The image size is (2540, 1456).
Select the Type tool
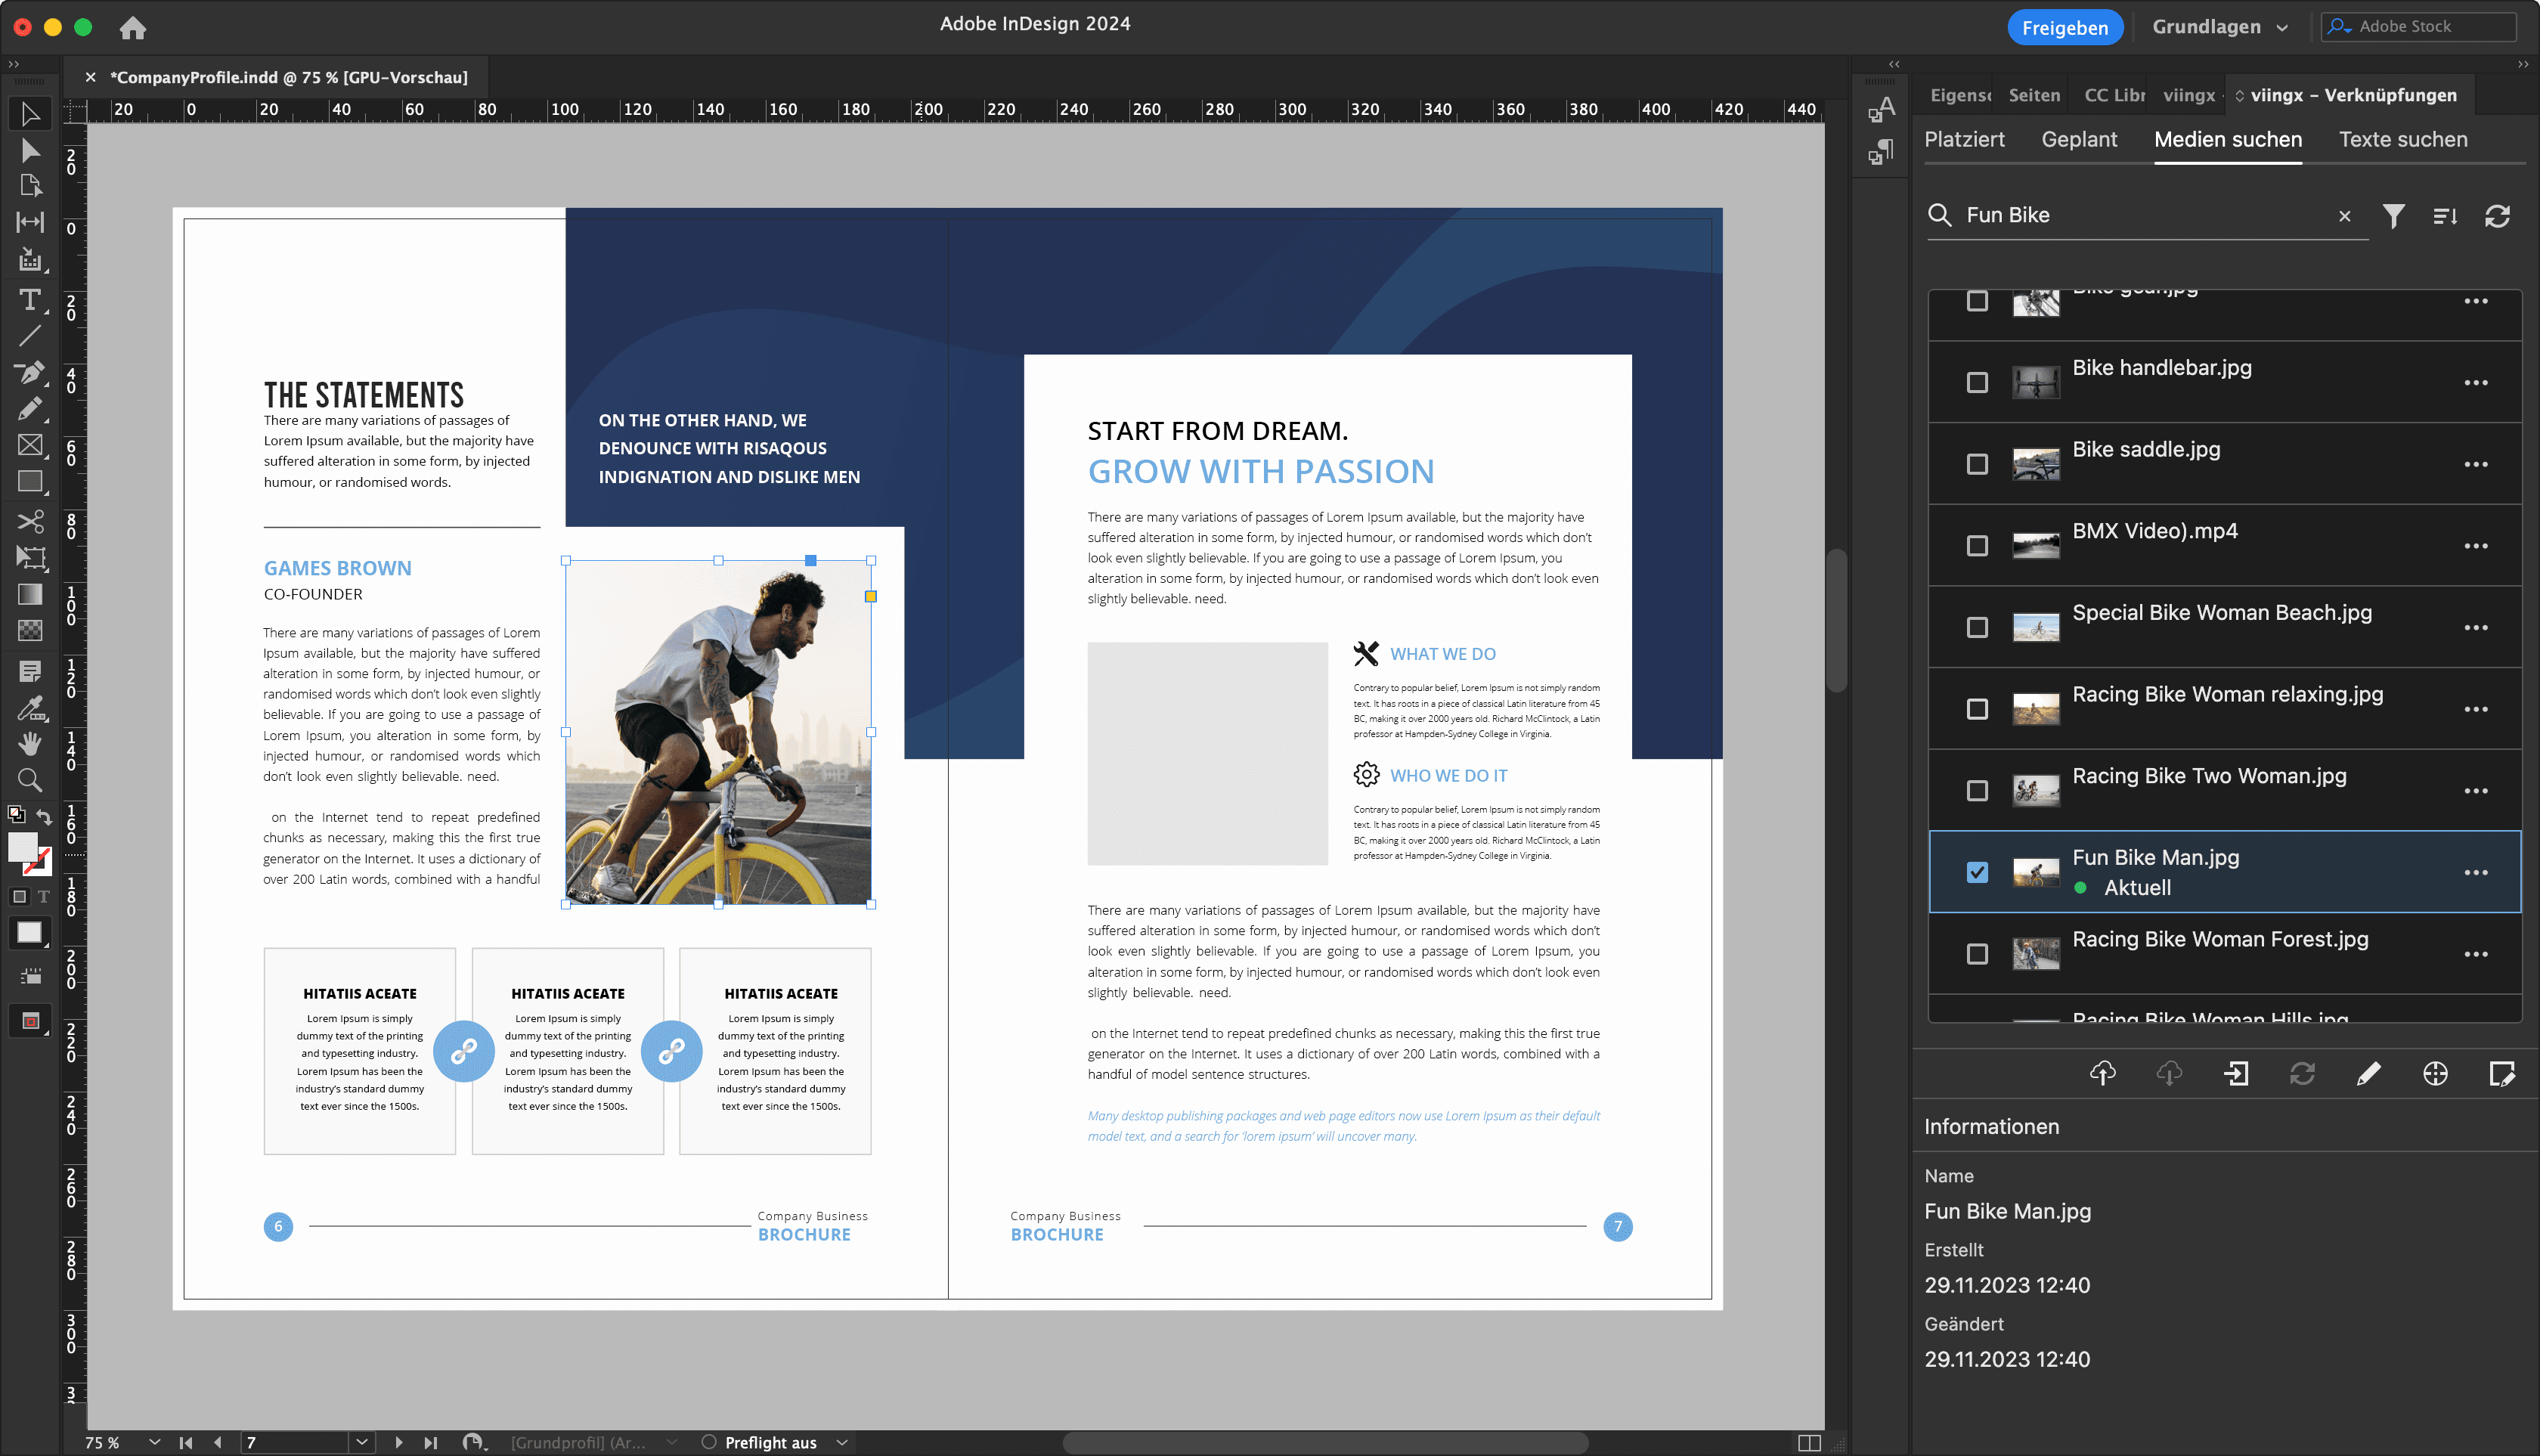click(x=29, y=299)
